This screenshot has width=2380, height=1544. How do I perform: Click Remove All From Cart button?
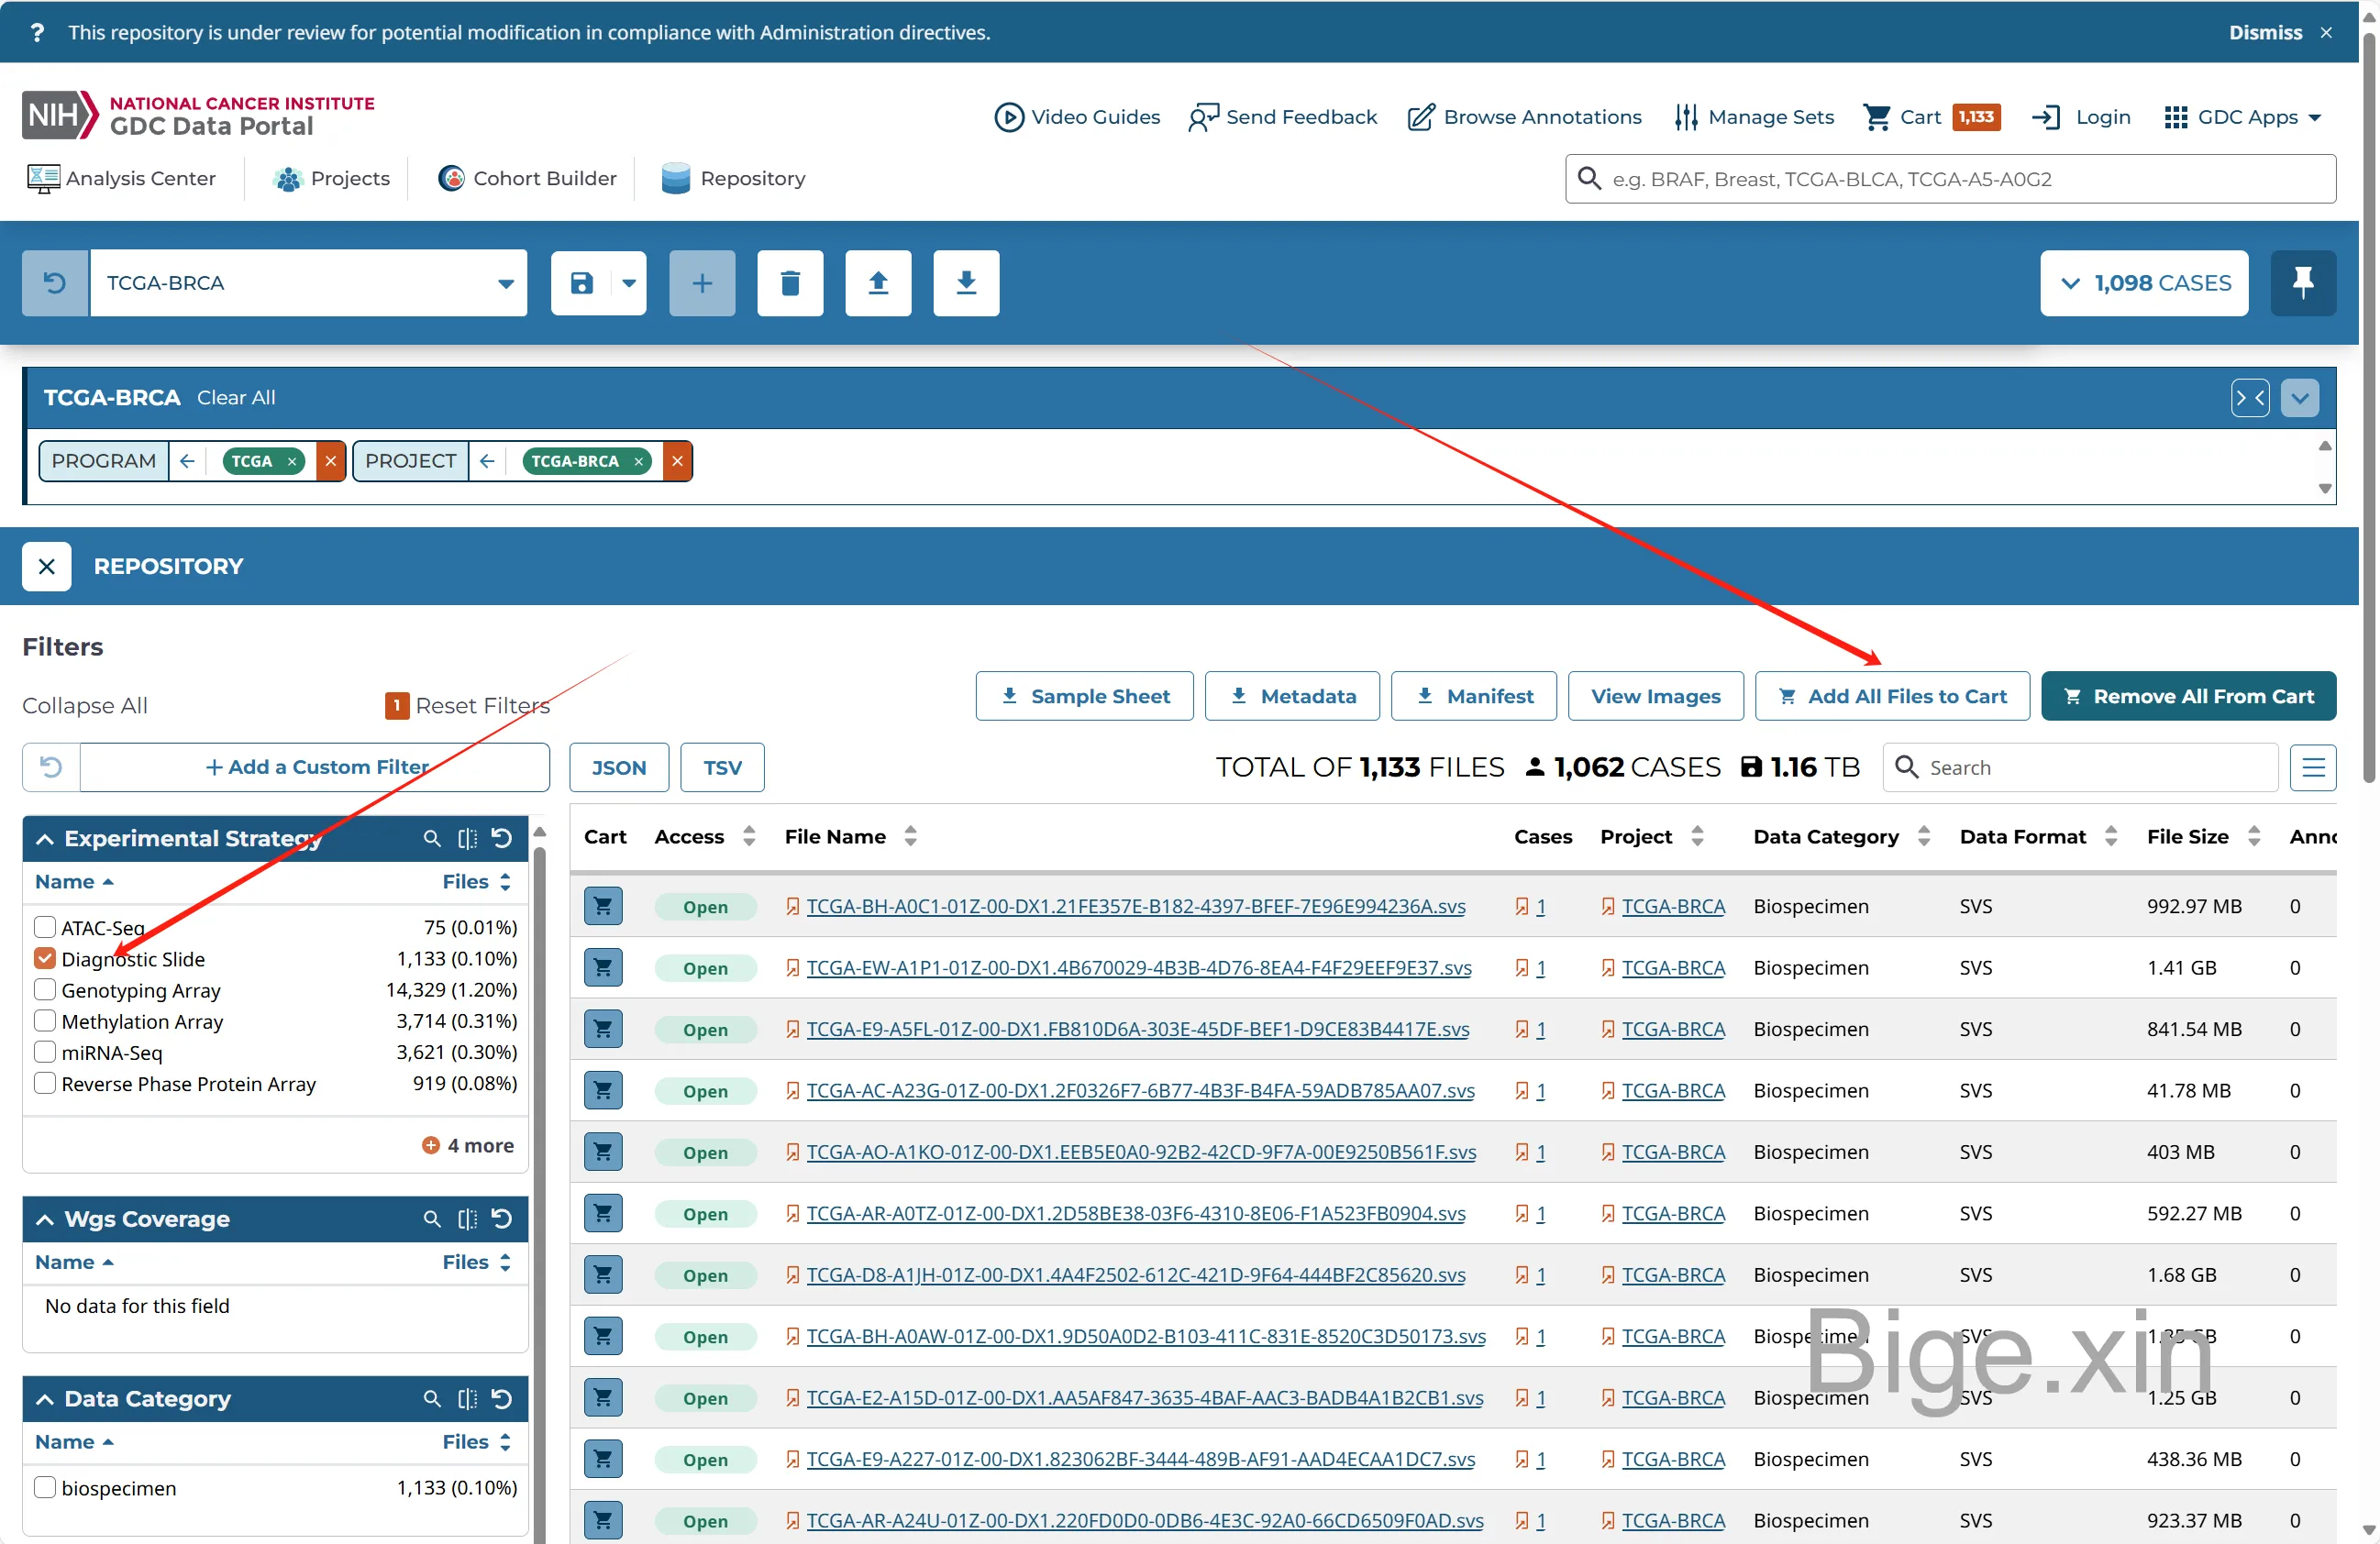(2188, 696)
